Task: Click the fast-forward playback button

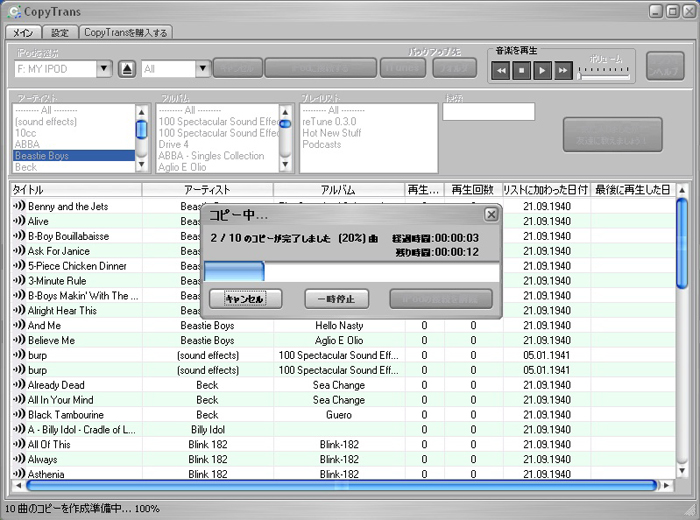Action: click(563, 71)
